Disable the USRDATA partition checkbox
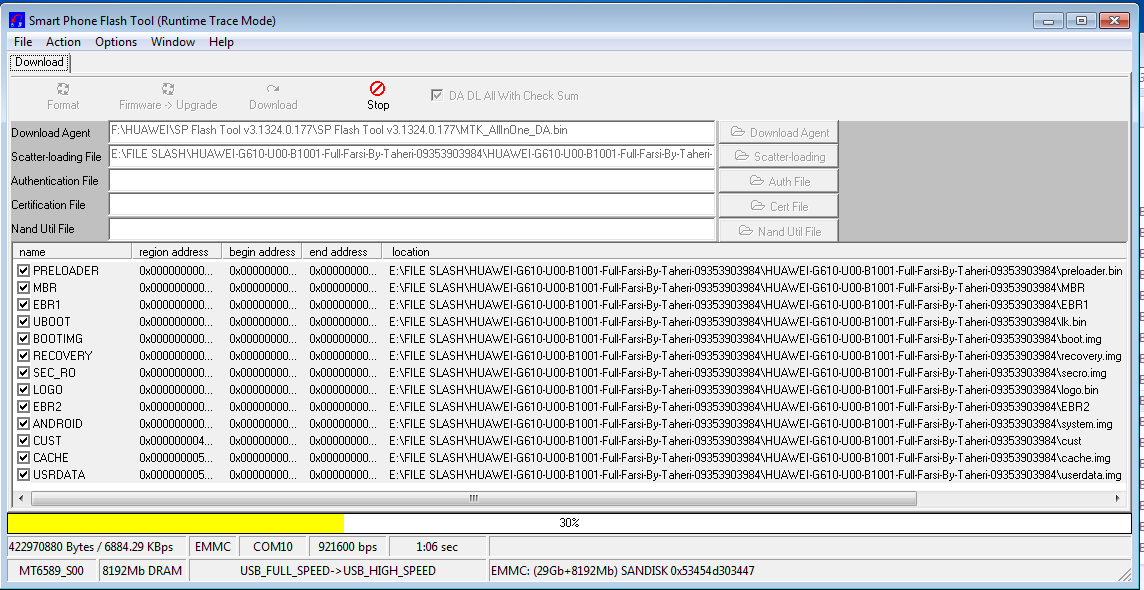 pyautogui.click(x=24, y=475)
